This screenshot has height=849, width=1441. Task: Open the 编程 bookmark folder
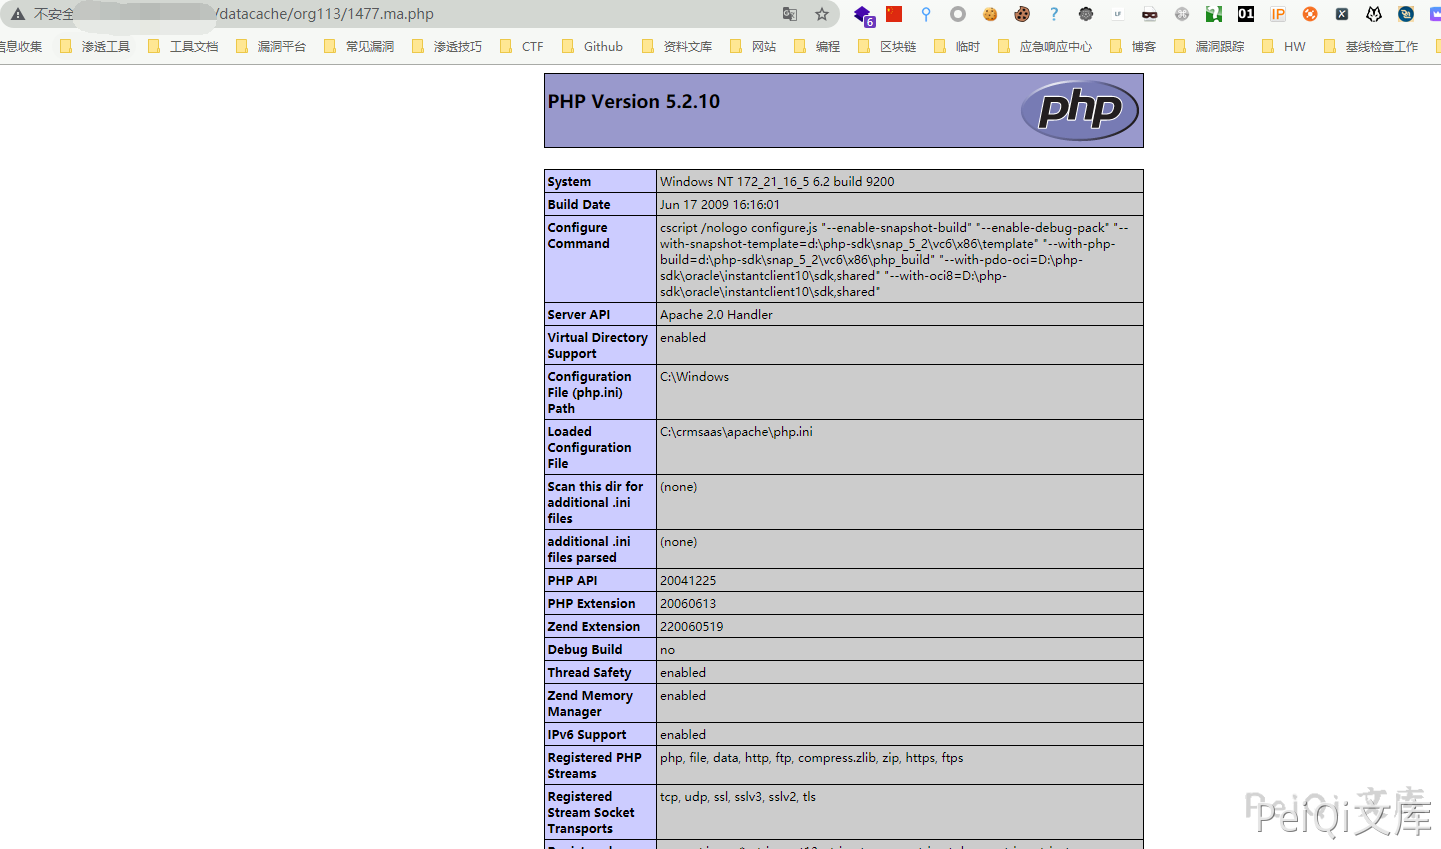click(817, 46)
